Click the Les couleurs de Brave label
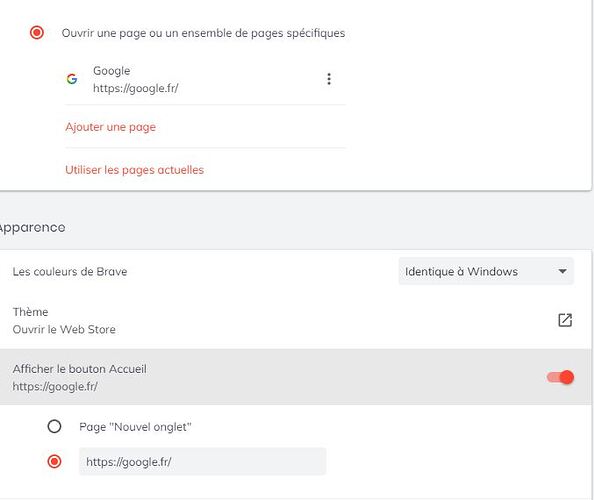This screenshot has height=500, width=594. coord(70,272)
